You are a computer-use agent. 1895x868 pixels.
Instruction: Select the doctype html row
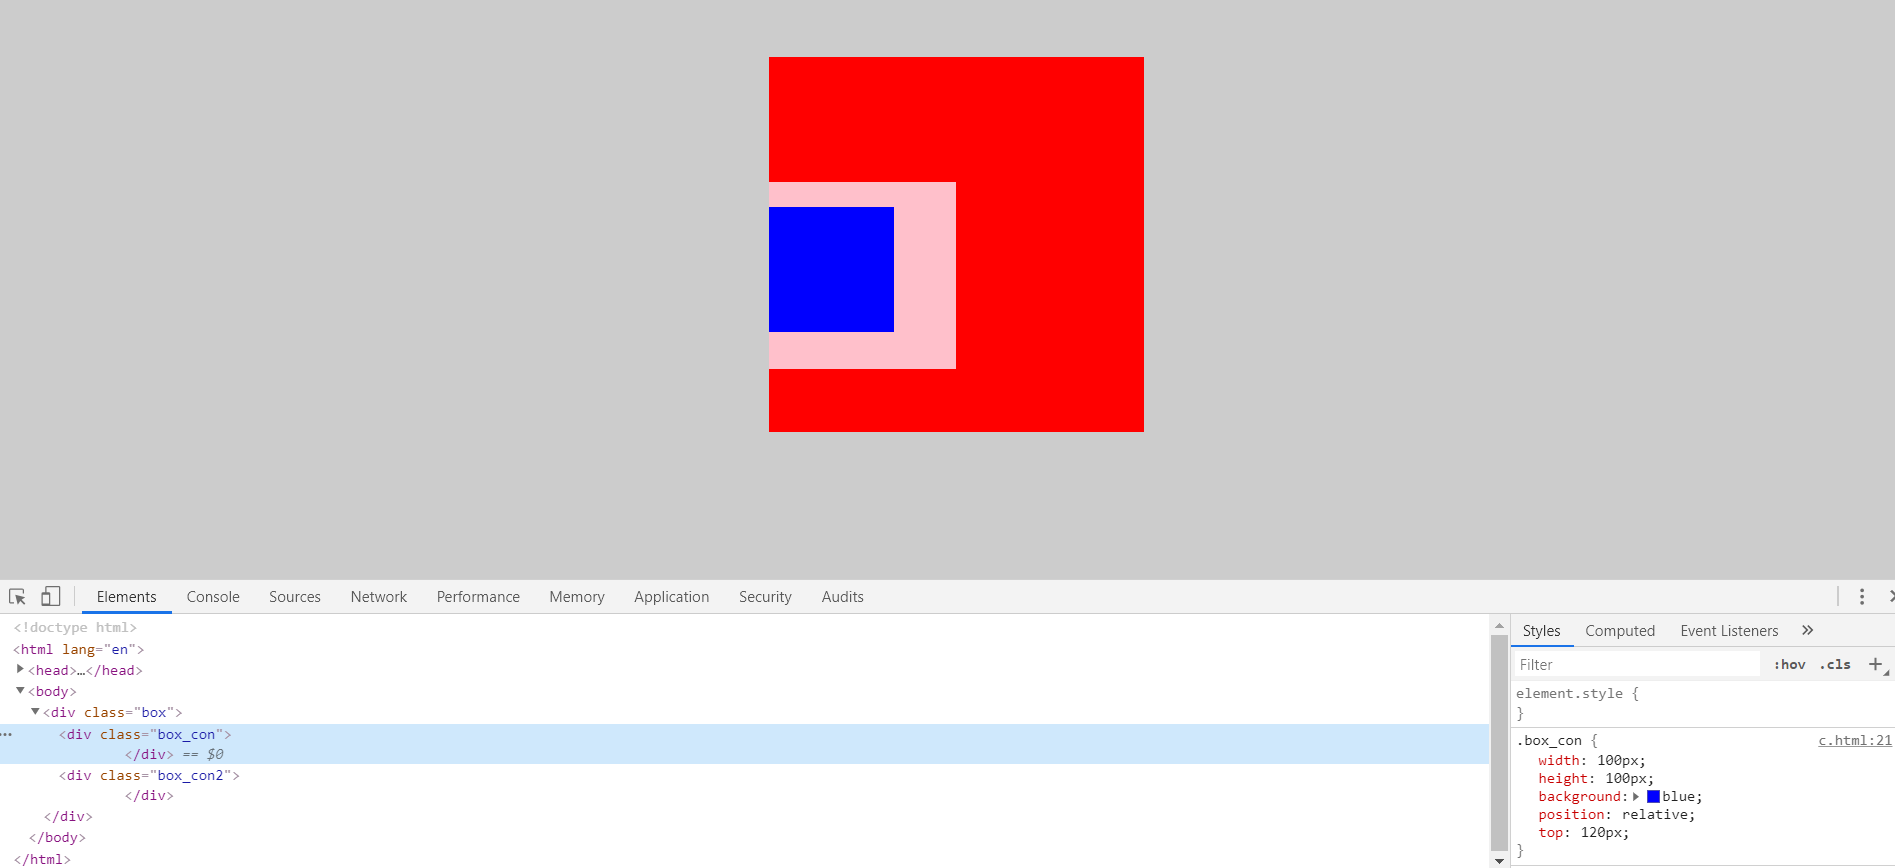[75, 627]
